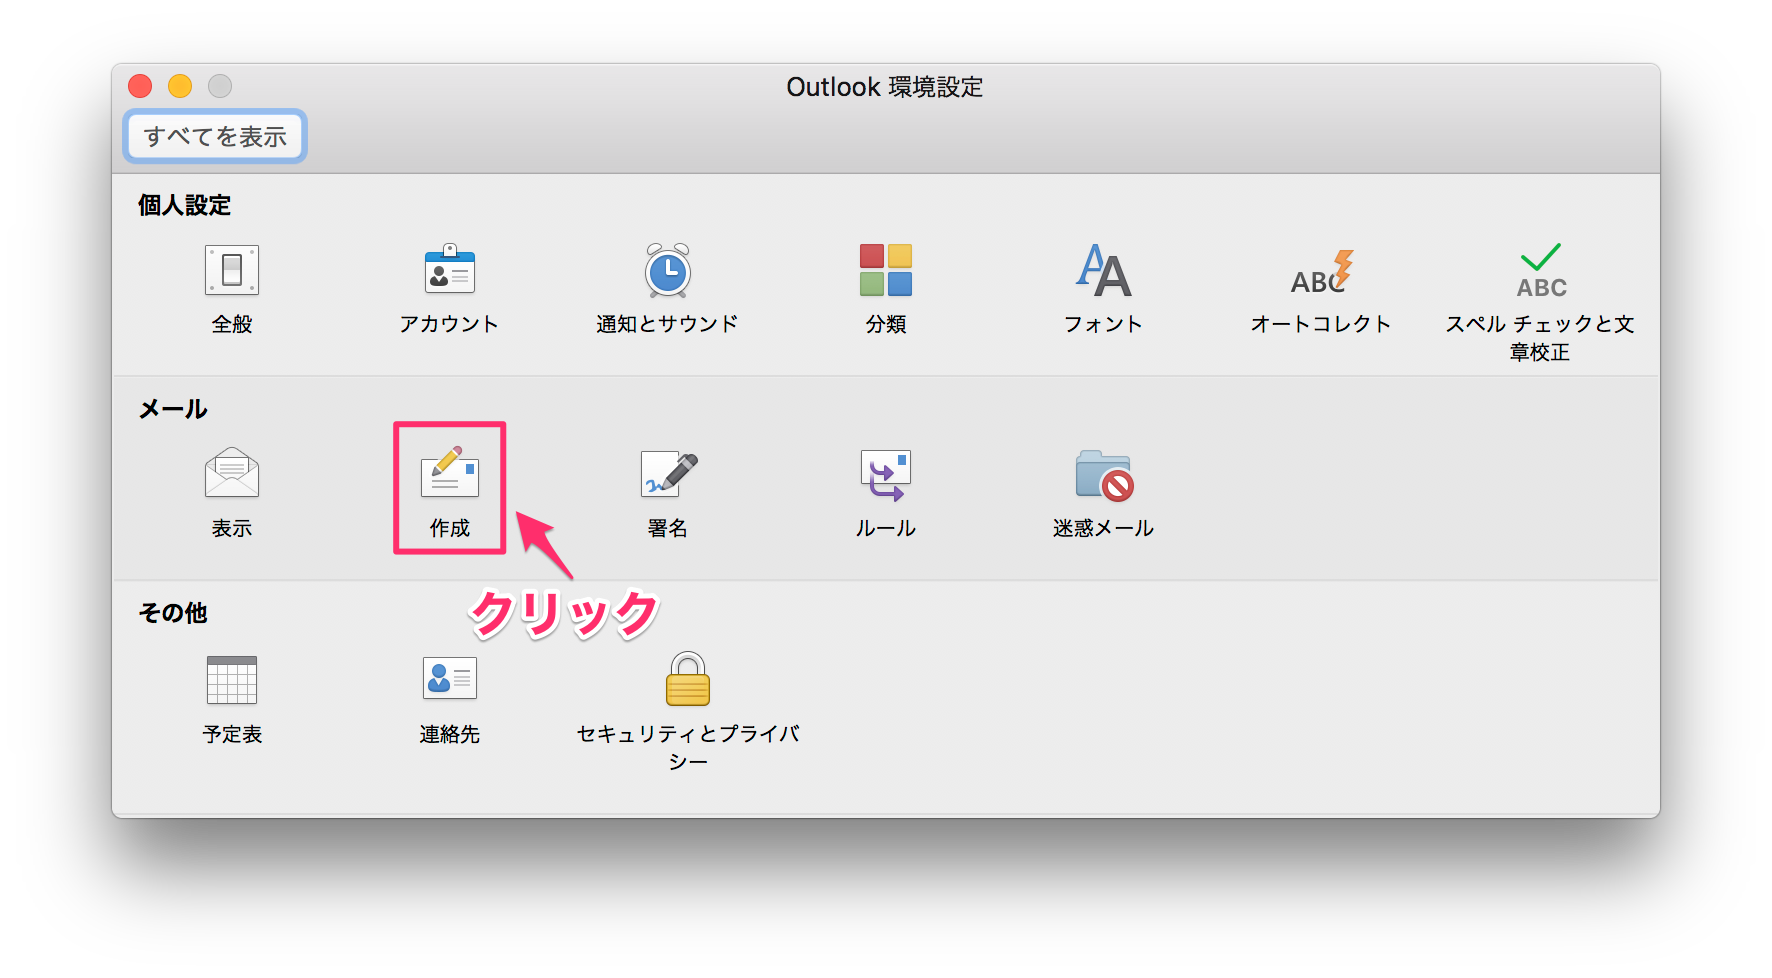Open セキュリティとプライバシー padlock icon

(688, 679)
